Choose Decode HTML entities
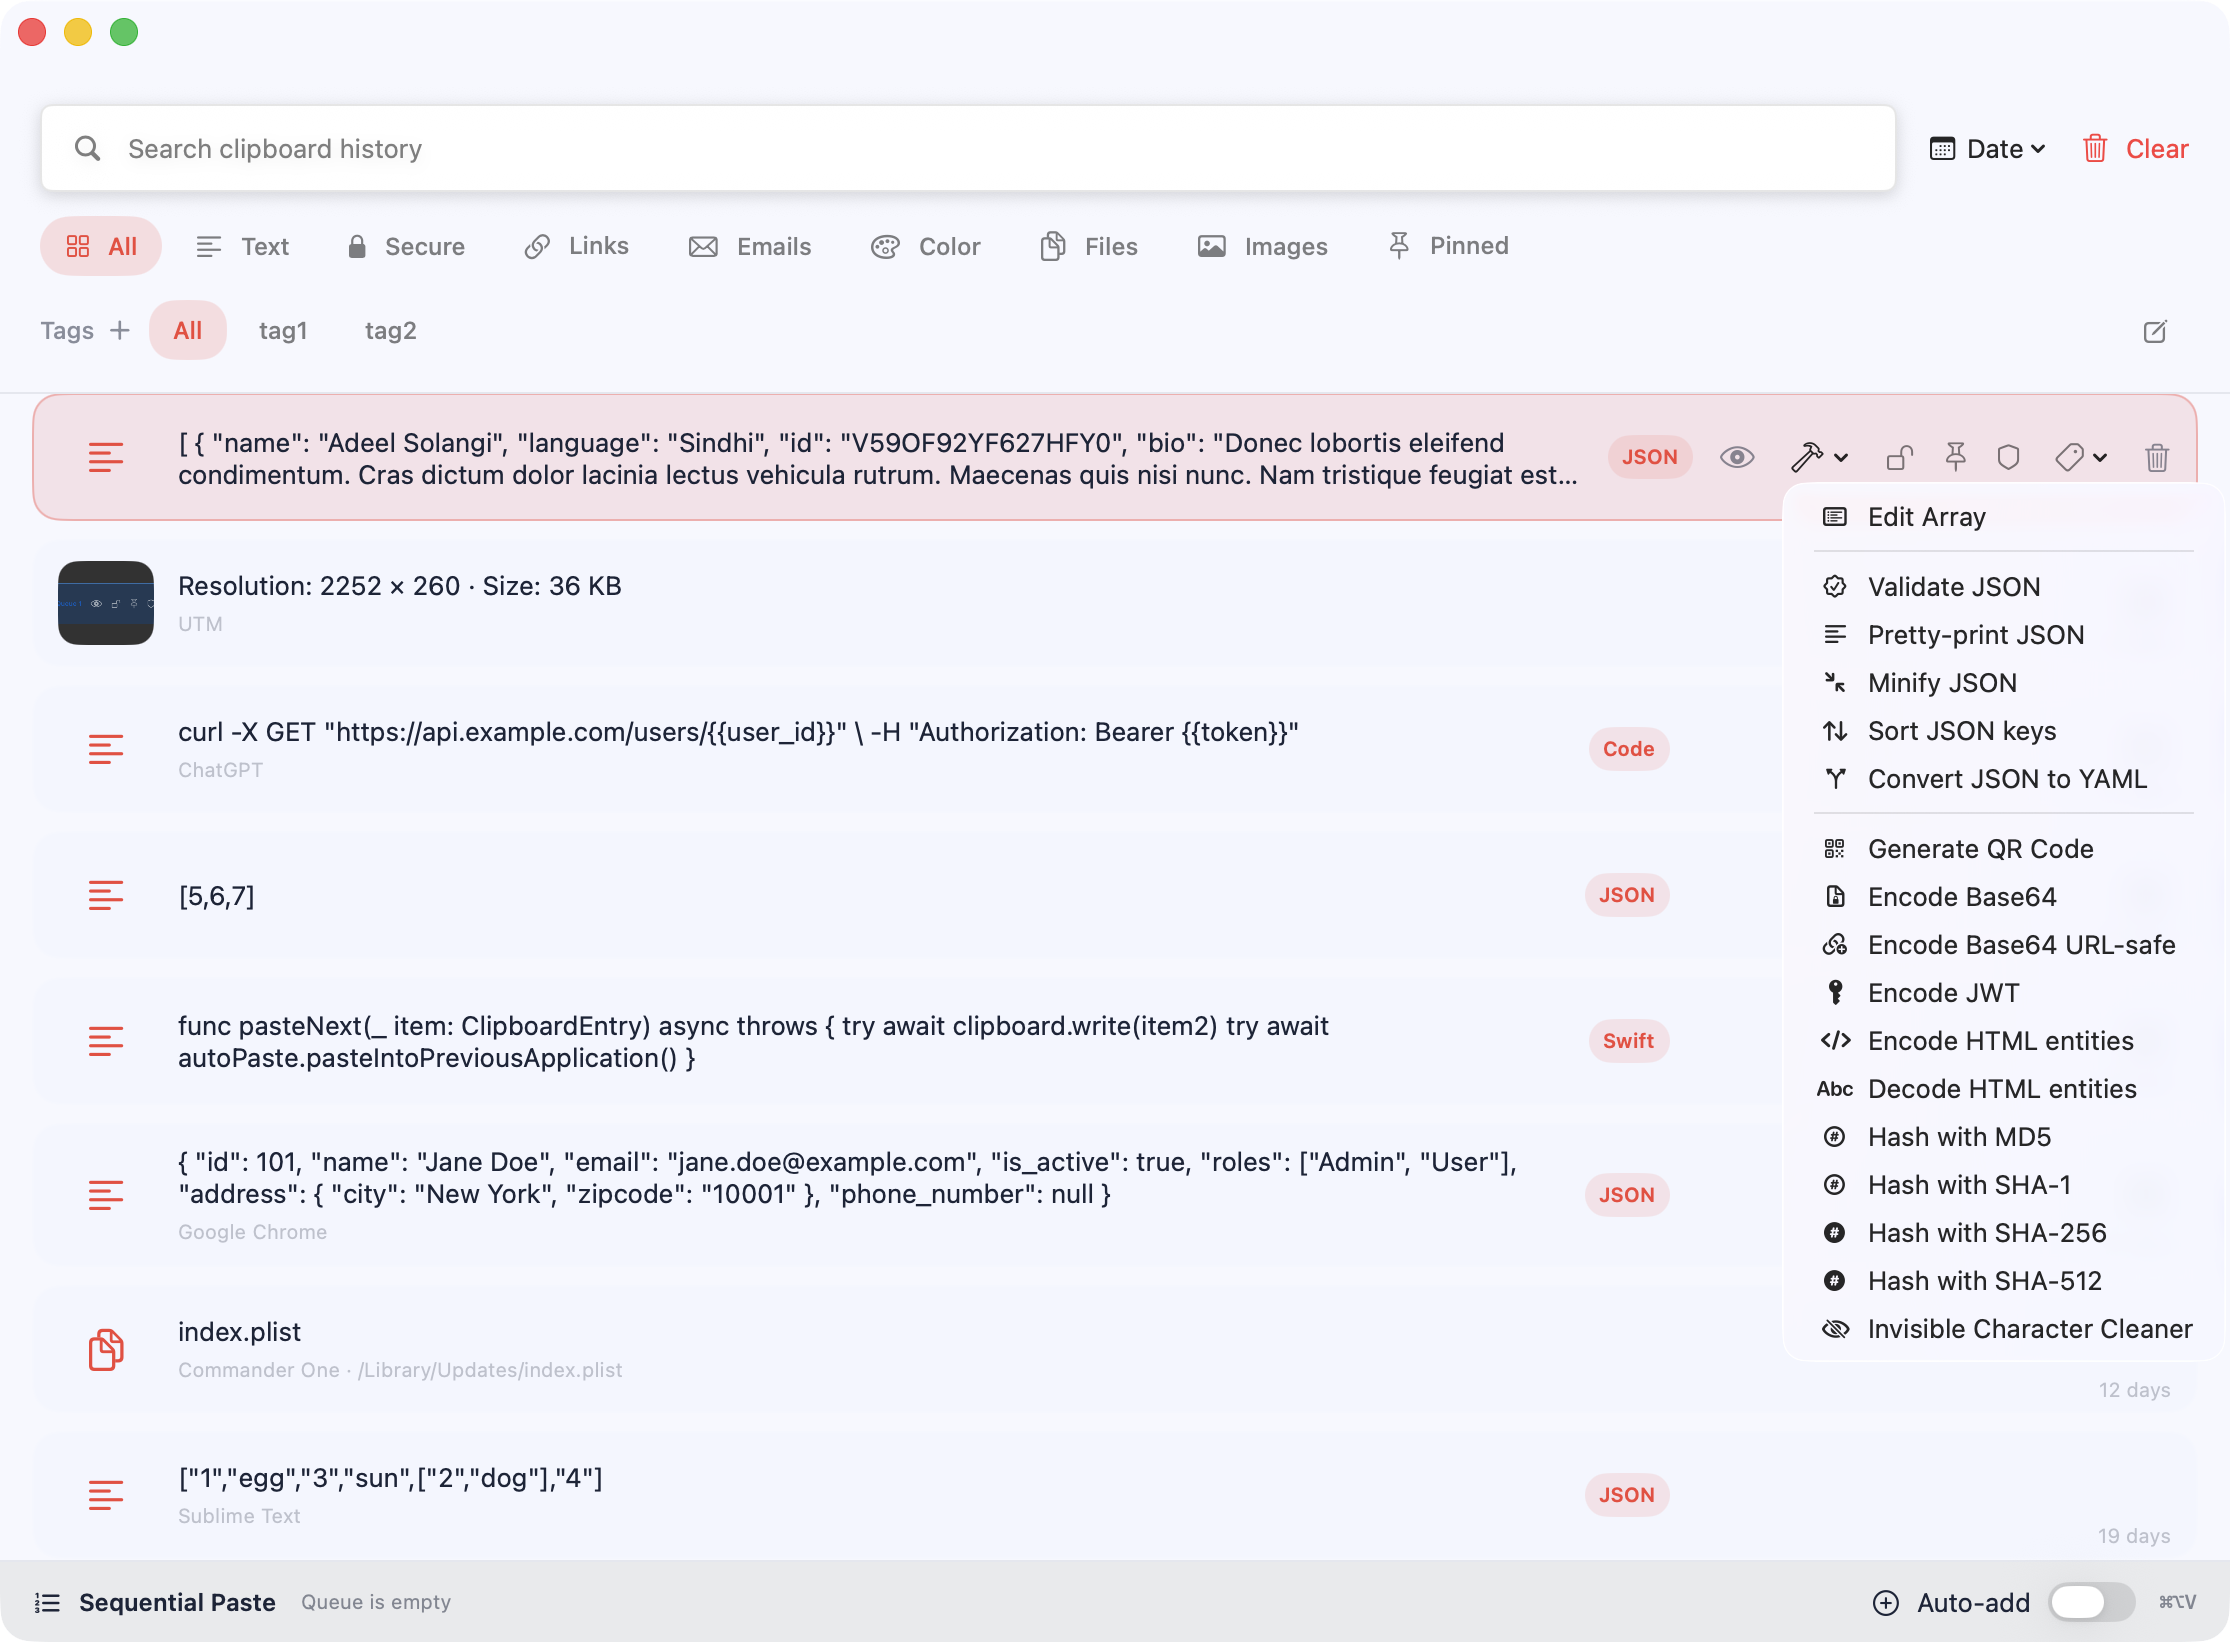2230x1642 pixels. click(x=2002, y=1089)
